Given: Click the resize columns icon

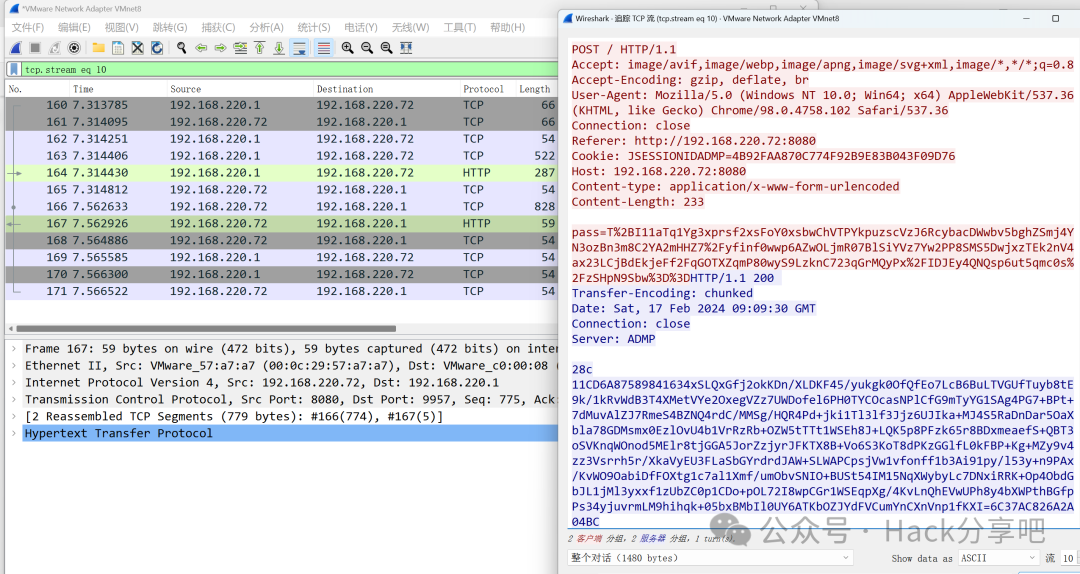Looking at the screenshot, I should click(405, 48).
